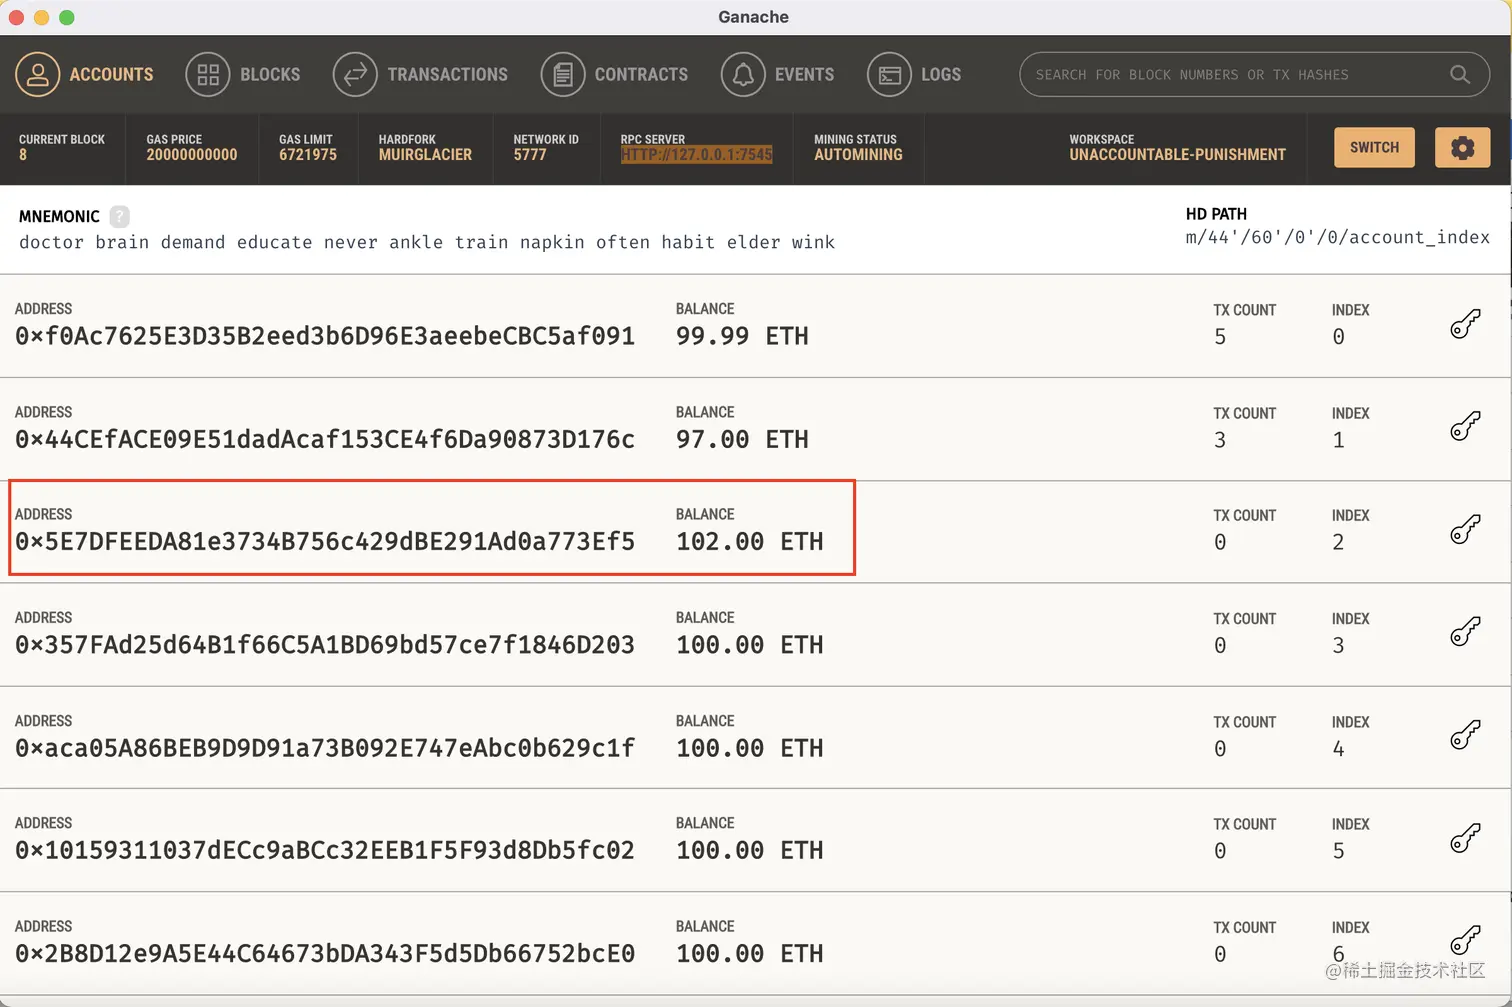Show the Logs tab
This screenshot has width=1512, height=1007.
pyautogui.click(x=914, y=75)
